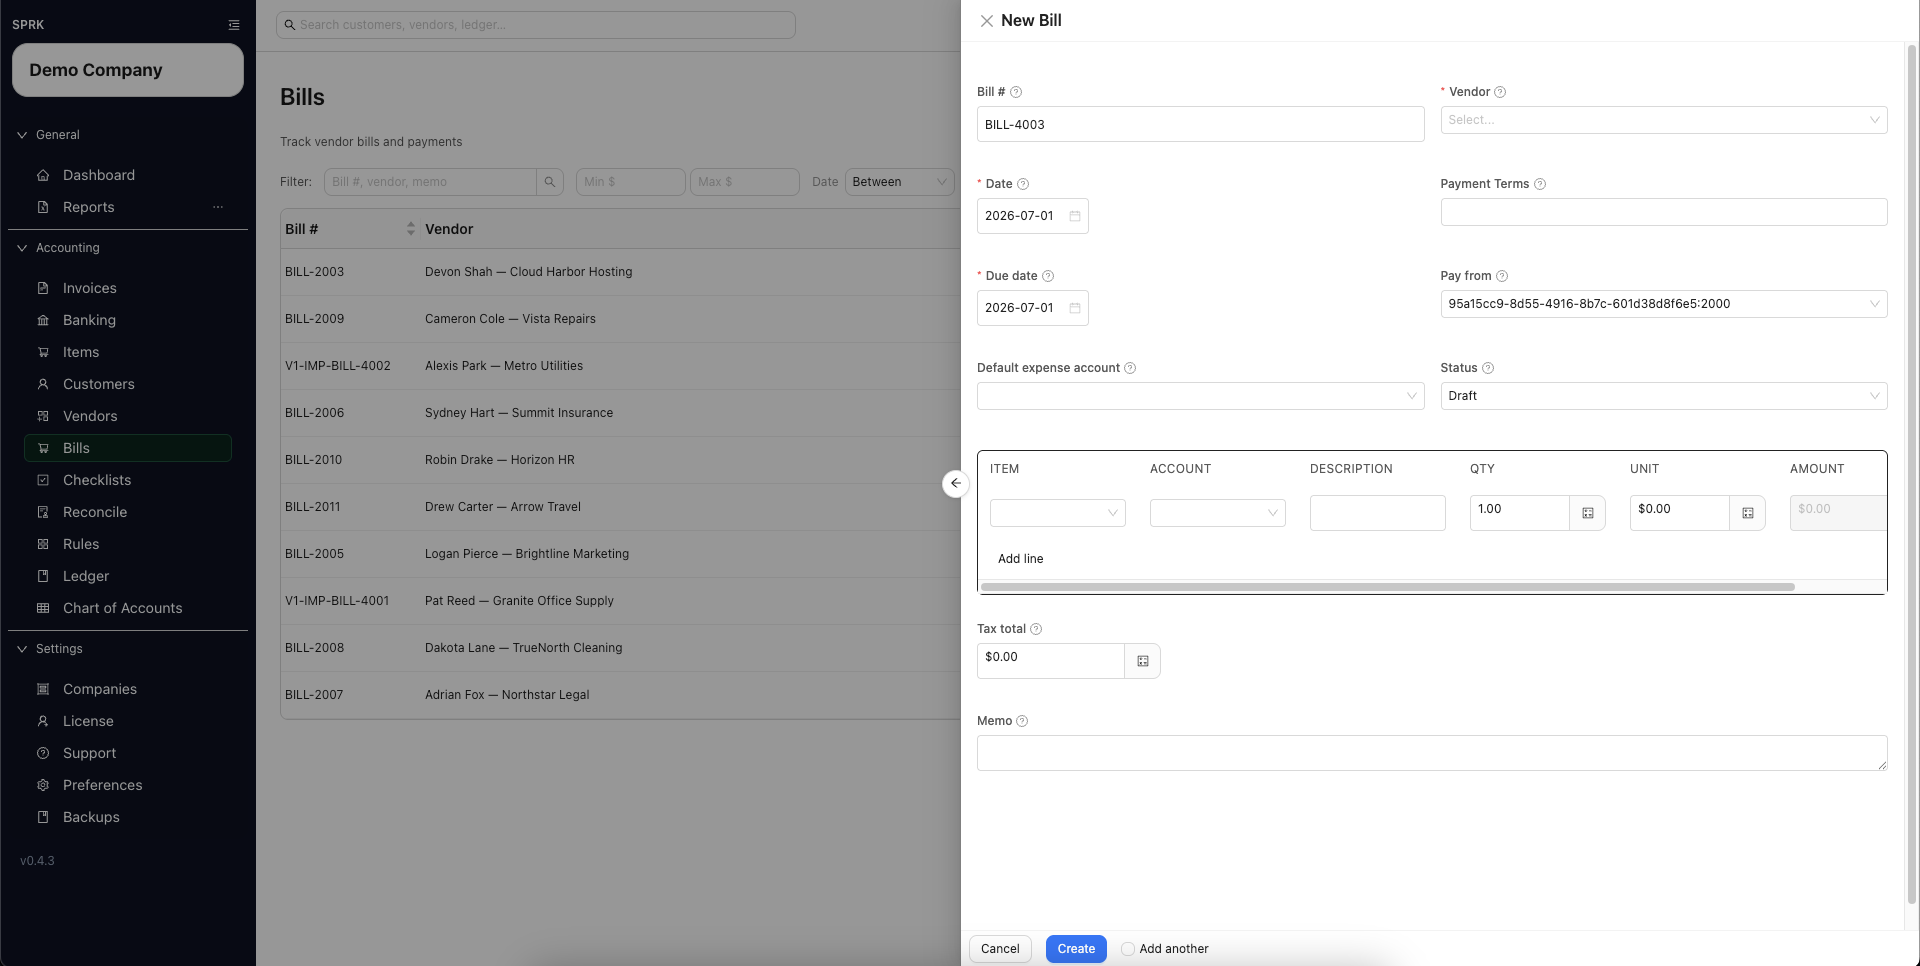This screenshot has height=966, width=1920.
Task: Click the help icon next to Payment Terms
Action: 1540,184
